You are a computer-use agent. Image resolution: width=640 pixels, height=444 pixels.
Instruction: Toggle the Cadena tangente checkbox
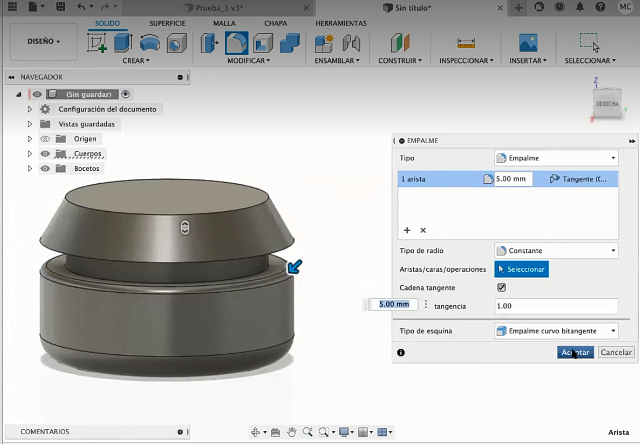[x=501, y=287]
